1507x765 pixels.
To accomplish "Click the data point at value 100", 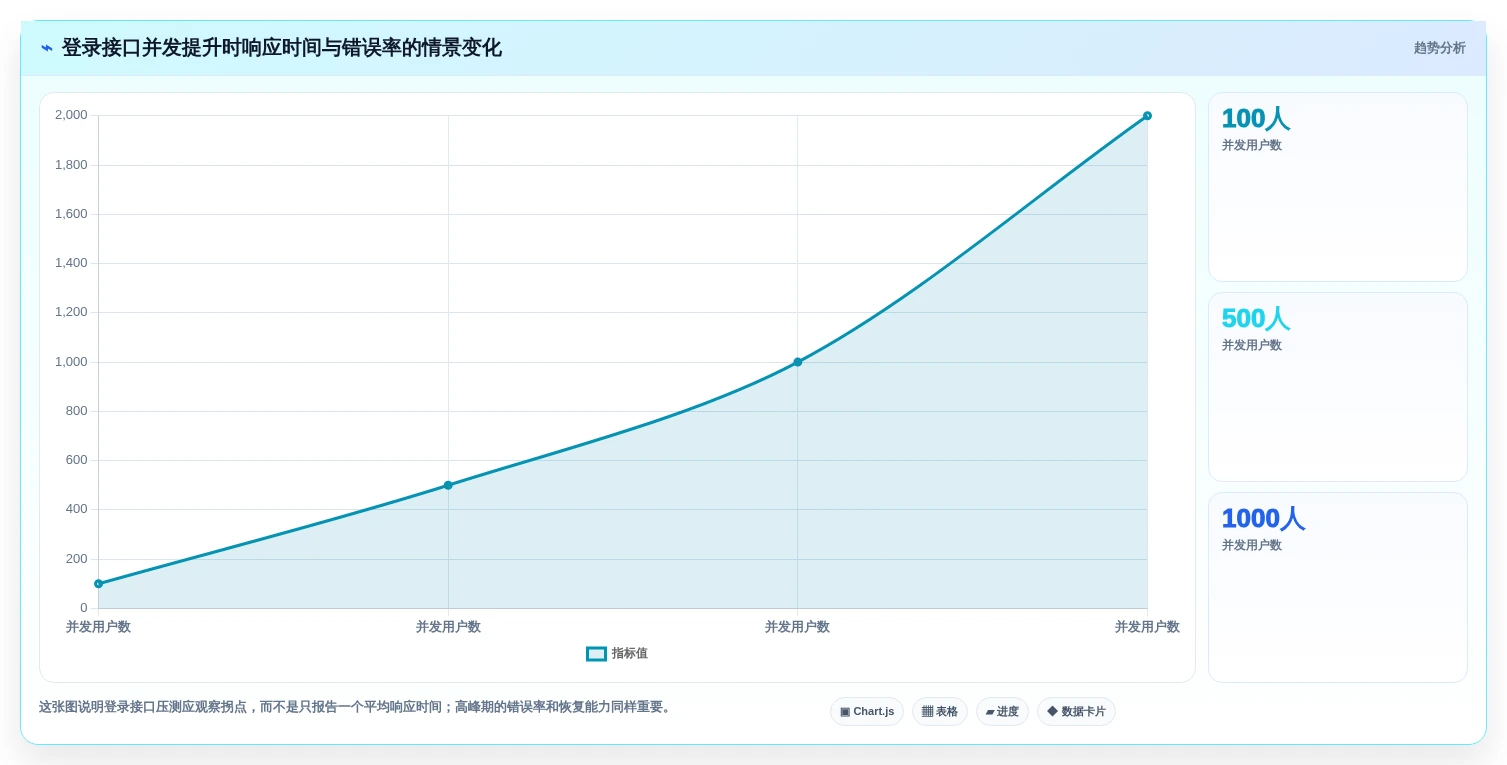I will click(98, 583).
